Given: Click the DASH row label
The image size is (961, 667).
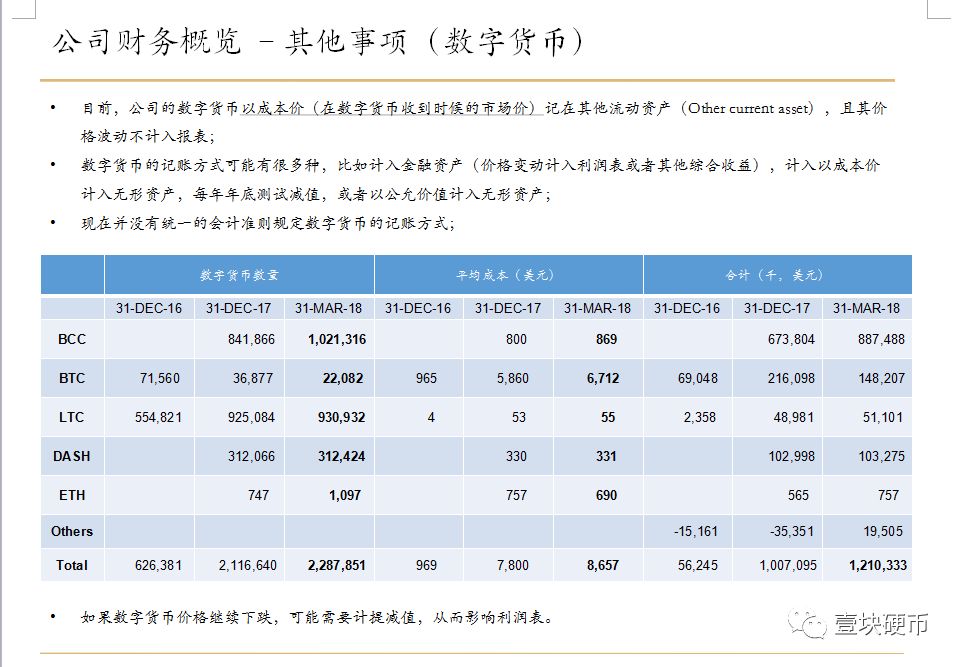Looking at the screenshot, I should 72,457.
